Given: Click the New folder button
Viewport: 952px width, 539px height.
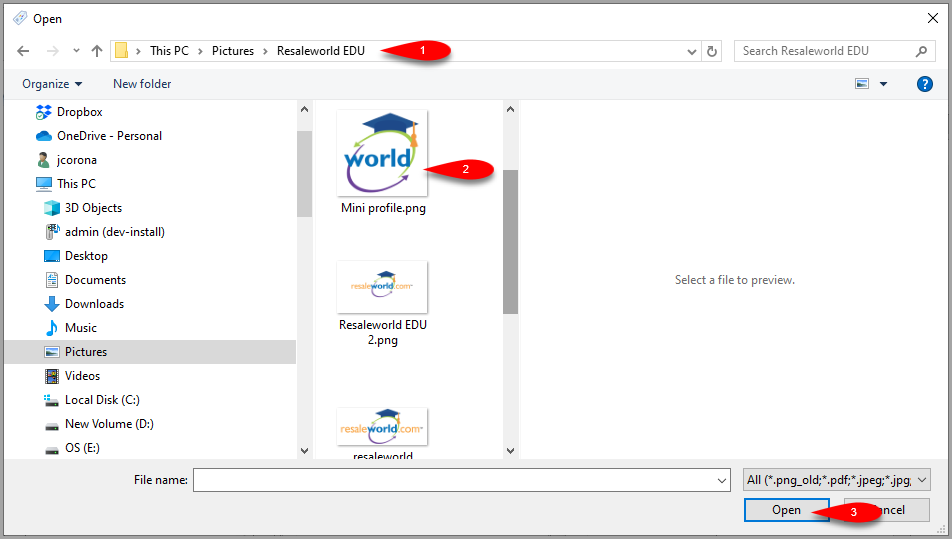Looking at the screenshot, I should coord(142,84).
